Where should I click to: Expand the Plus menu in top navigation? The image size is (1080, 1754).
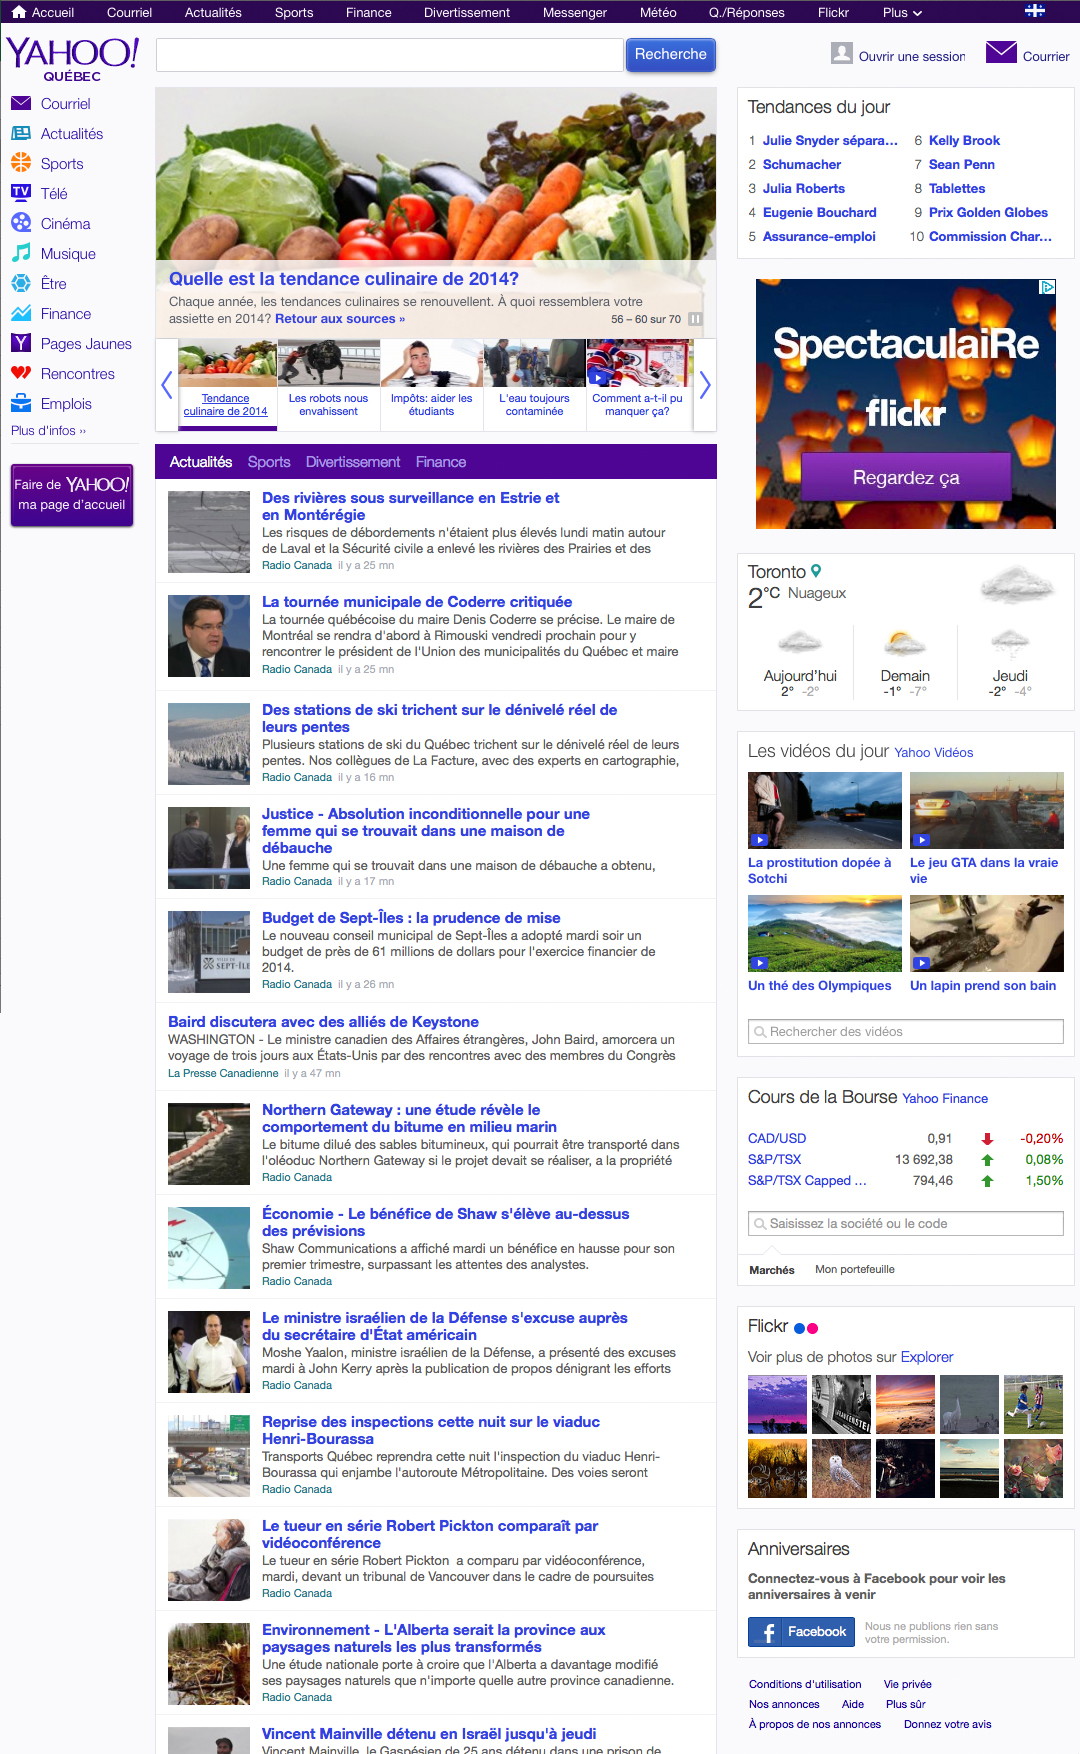902,13
